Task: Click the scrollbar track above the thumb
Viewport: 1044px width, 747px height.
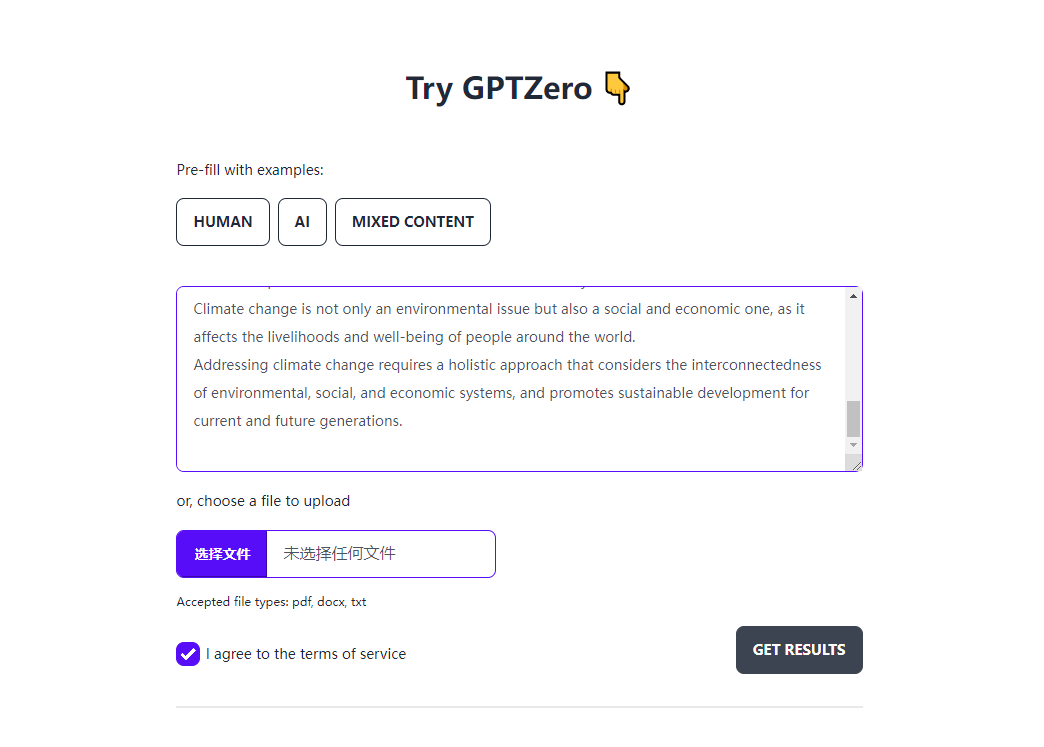Action: coord(853,350)
